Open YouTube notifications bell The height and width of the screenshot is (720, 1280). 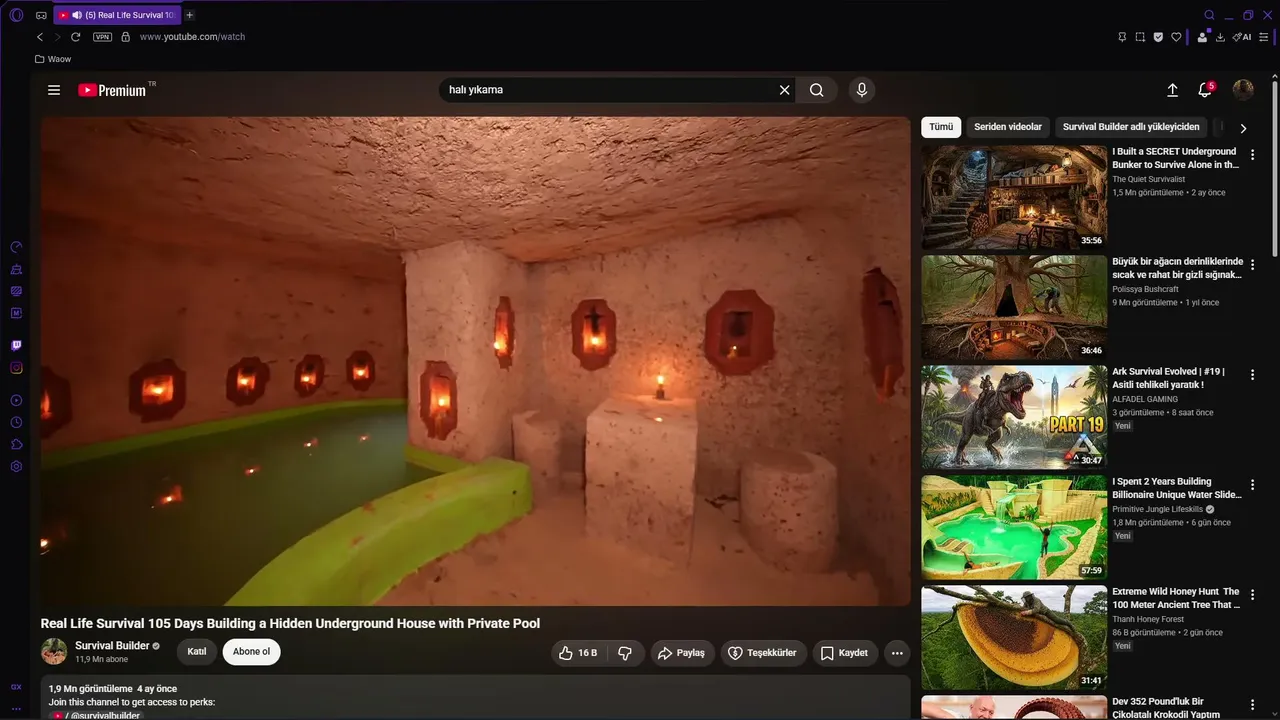(x=1205, y=90)
